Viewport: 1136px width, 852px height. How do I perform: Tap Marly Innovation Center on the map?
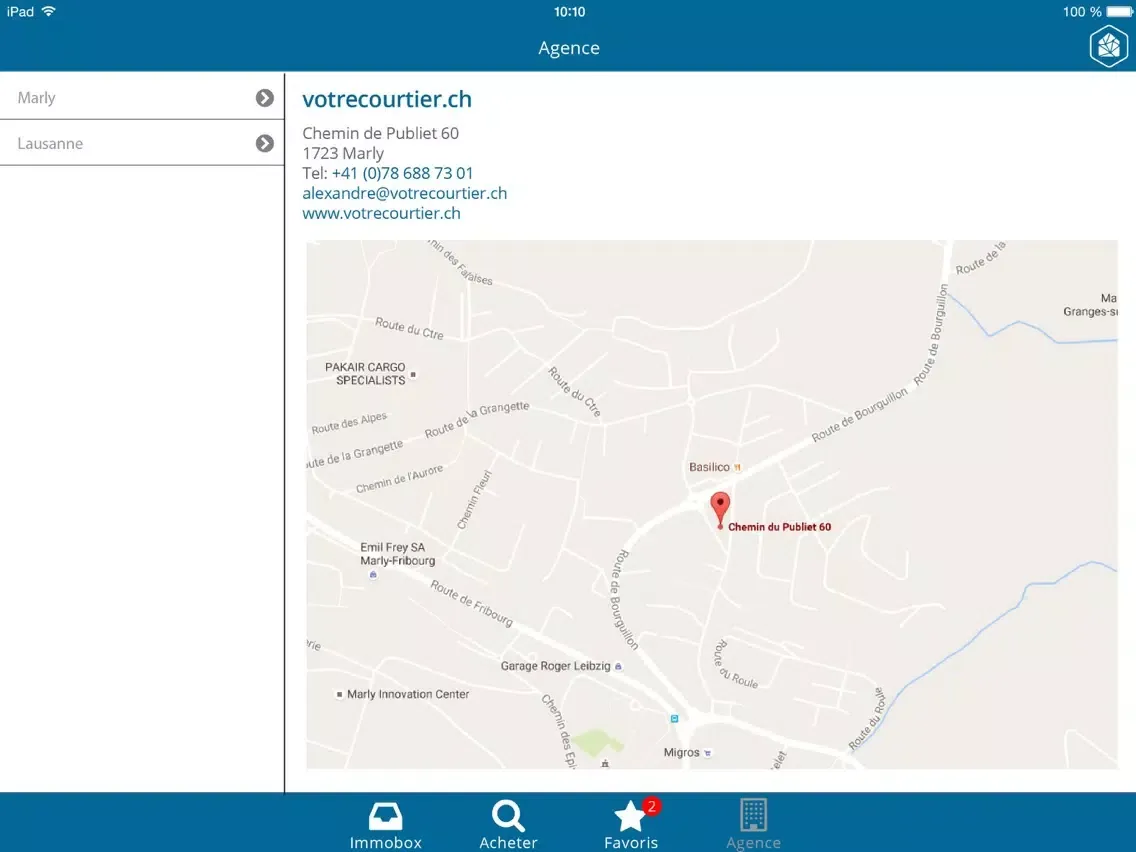pos(403,694)
